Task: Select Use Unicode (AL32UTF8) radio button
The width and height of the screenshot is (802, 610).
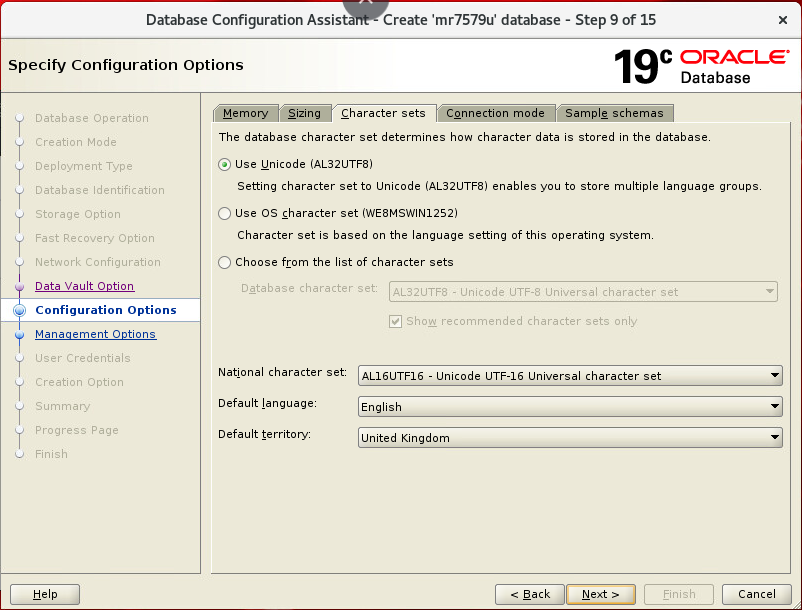Action: coord(224,164)
